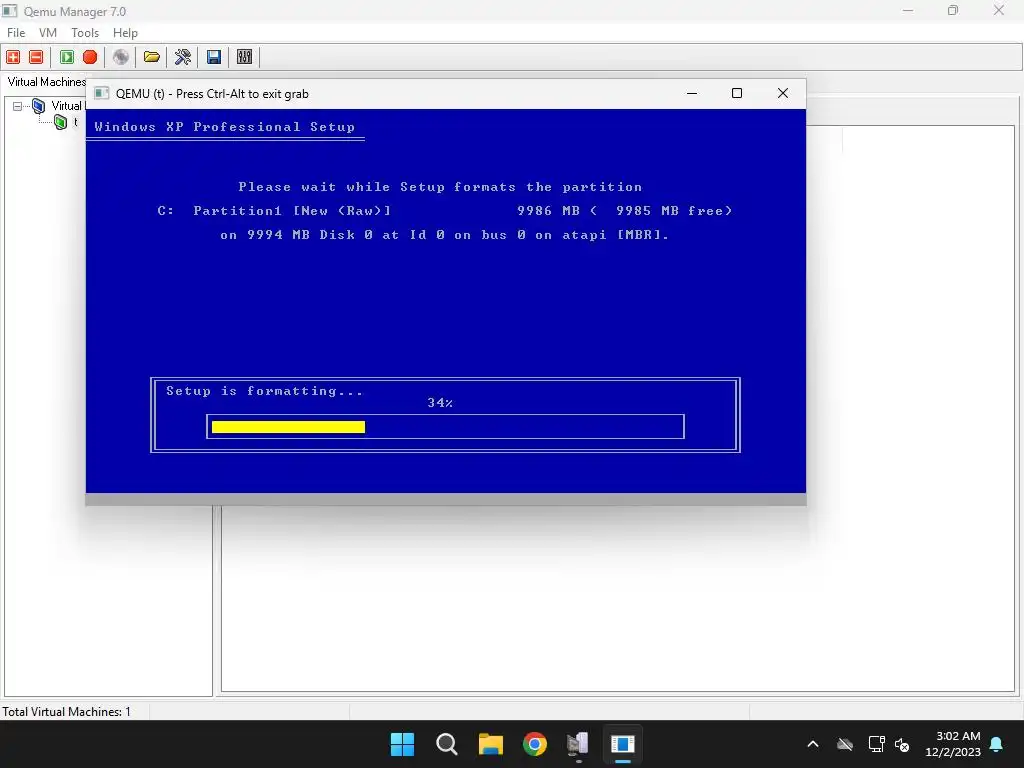
Task: Click the Qemu Manager taskbar icon
Action: tap(579, 744)
